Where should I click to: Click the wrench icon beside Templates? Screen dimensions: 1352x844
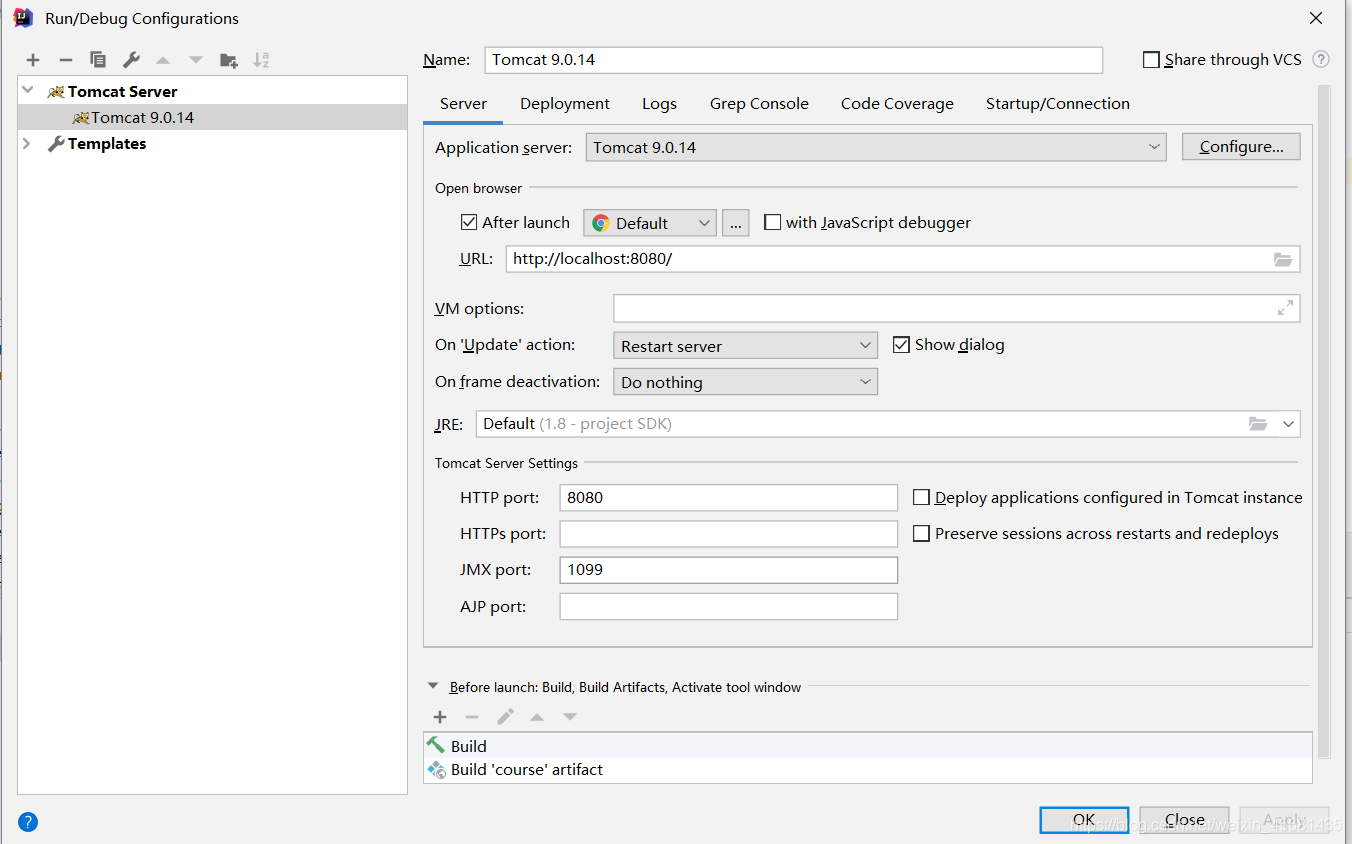(56, 144)
